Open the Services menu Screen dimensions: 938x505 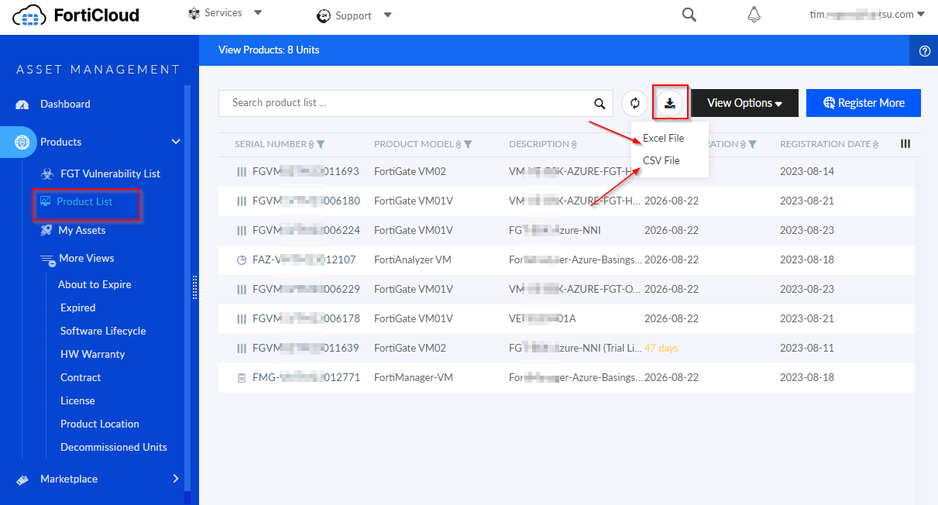point(224,13)
